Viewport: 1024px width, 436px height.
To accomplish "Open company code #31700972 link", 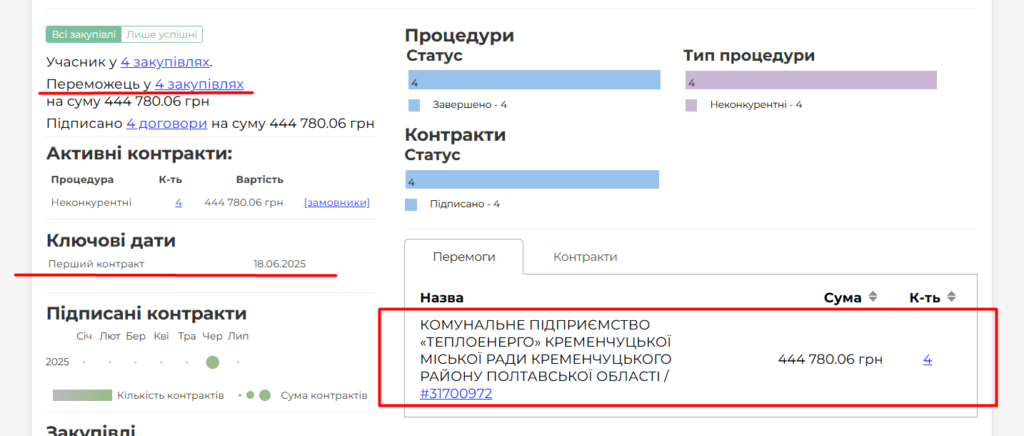I will [456, 394].
